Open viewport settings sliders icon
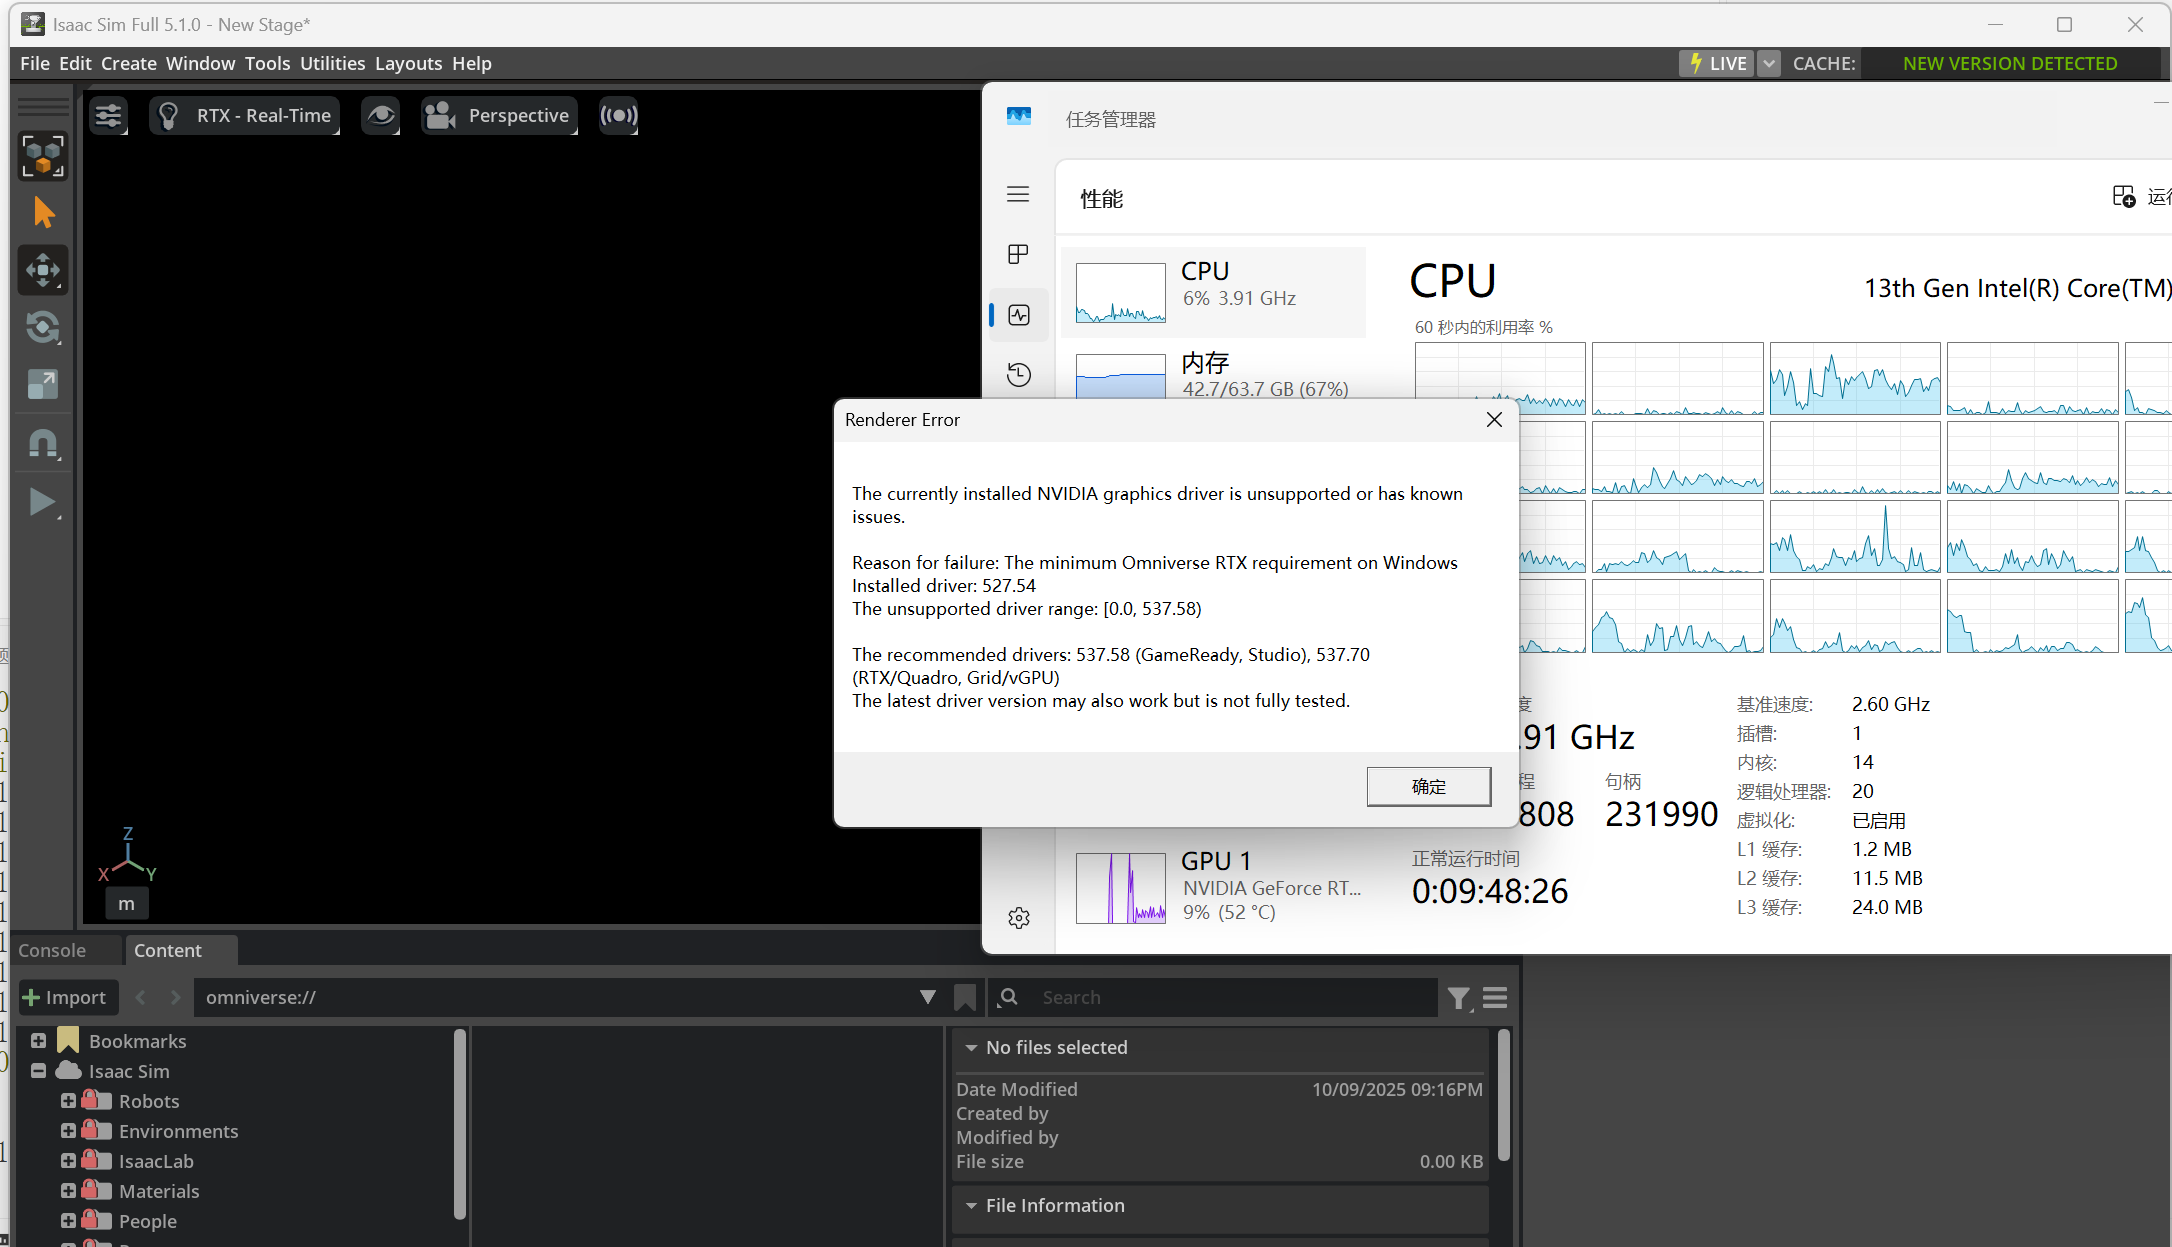Screen dimensions: 2172x1247 (108, 116)
